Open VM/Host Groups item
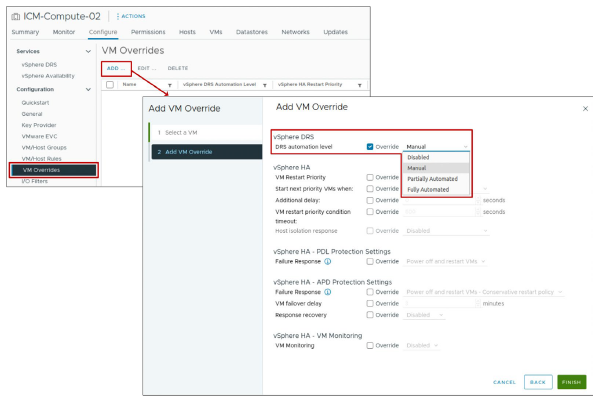This screenshot has height=402, width=600. click(44, 148)
